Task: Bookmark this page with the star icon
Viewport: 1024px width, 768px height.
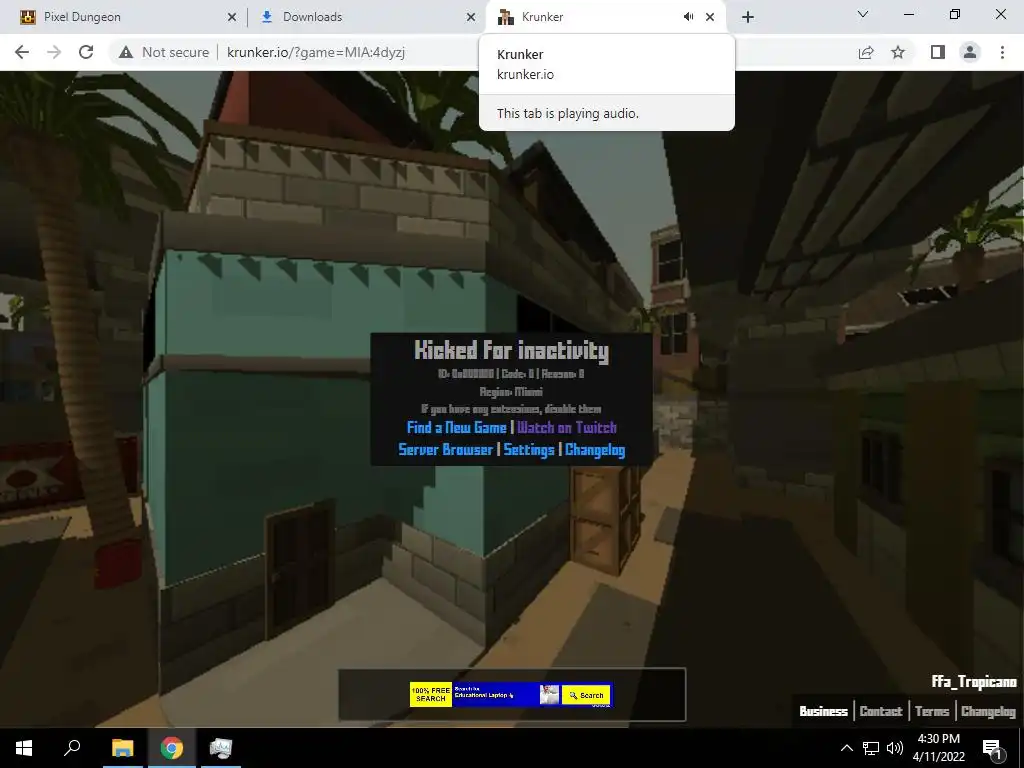Action: (899, 52)
